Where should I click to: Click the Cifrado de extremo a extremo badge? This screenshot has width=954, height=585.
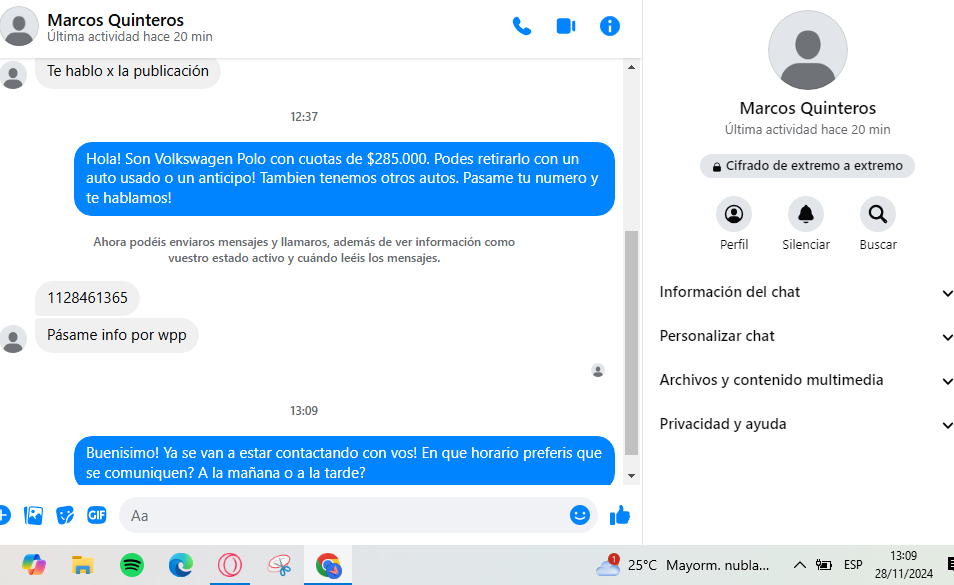[807, 165]
